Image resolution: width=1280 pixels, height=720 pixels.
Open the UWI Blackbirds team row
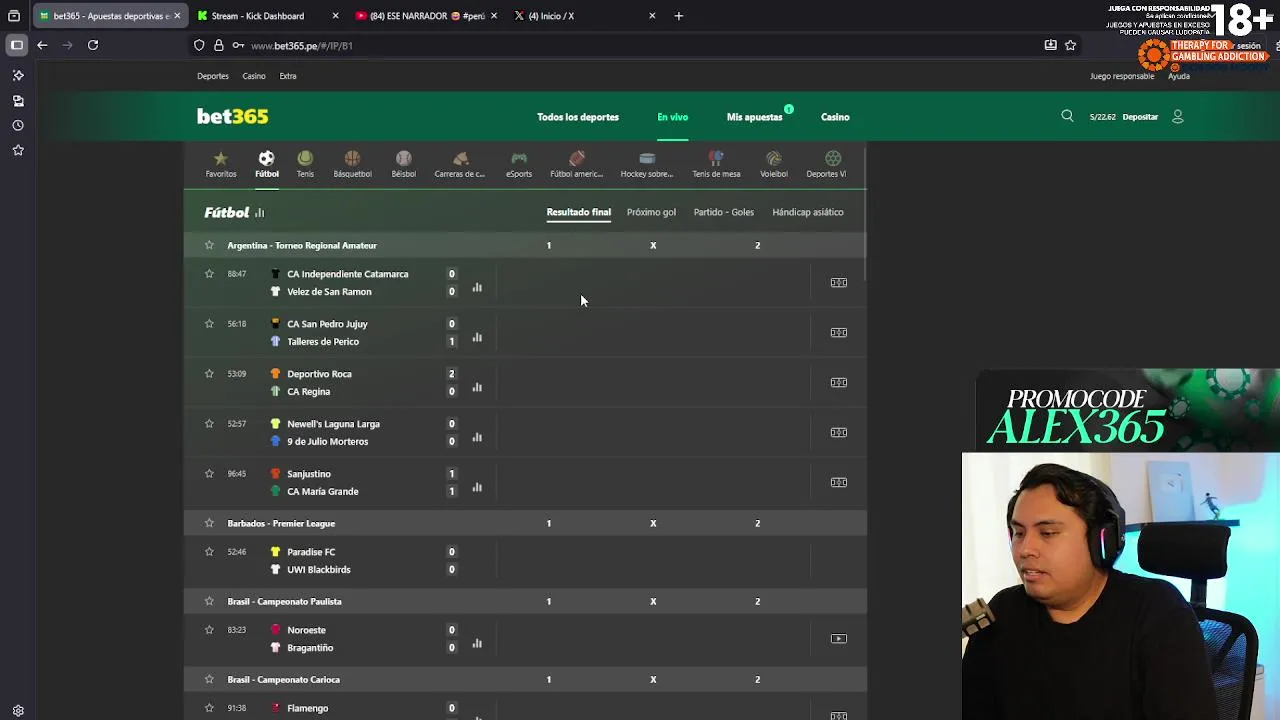click(318, 570)
